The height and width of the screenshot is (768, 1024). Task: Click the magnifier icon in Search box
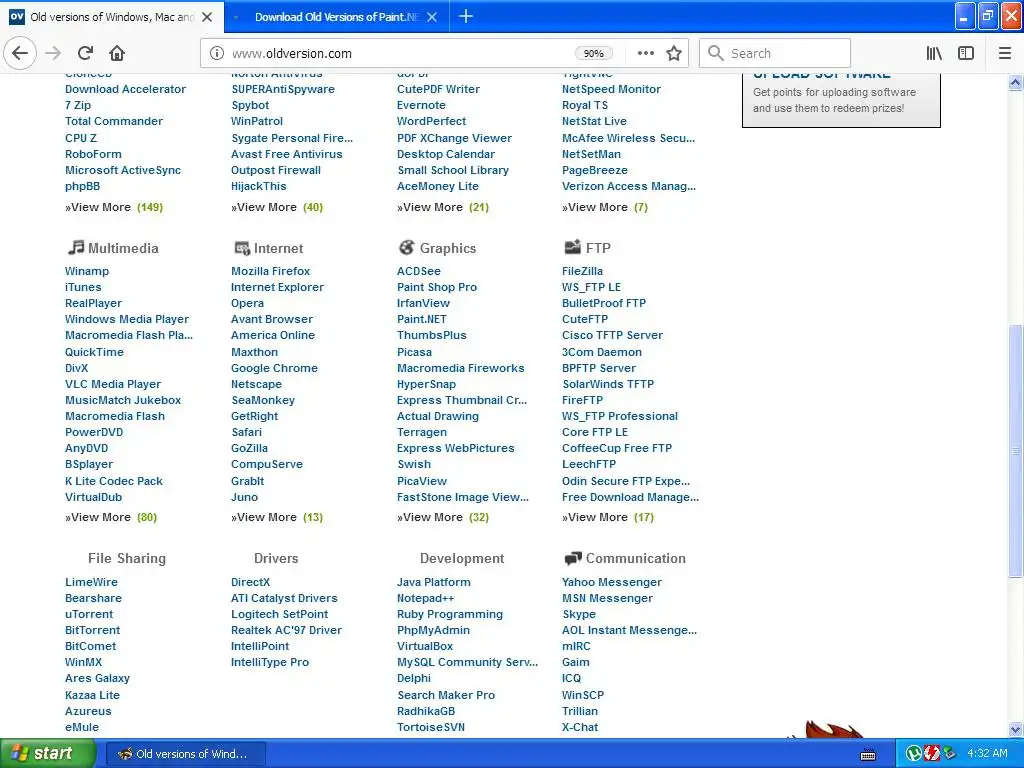pos(716,53)
